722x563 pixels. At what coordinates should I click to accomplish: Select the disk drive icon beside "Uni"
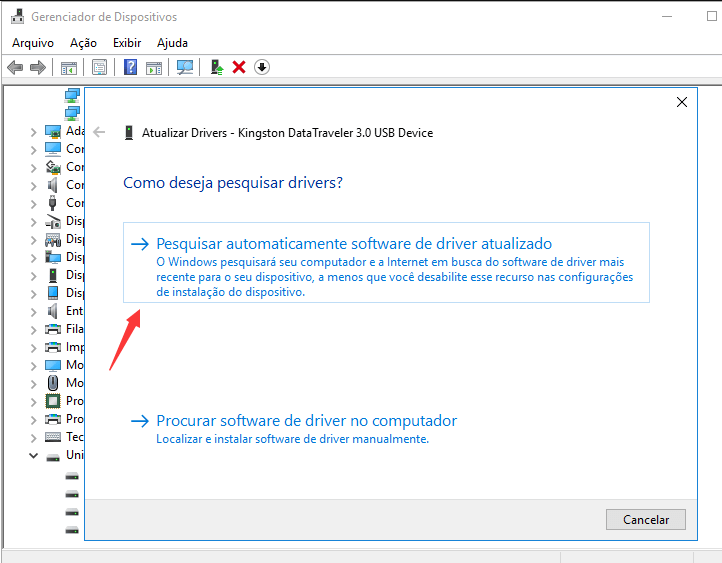(53, 457)
